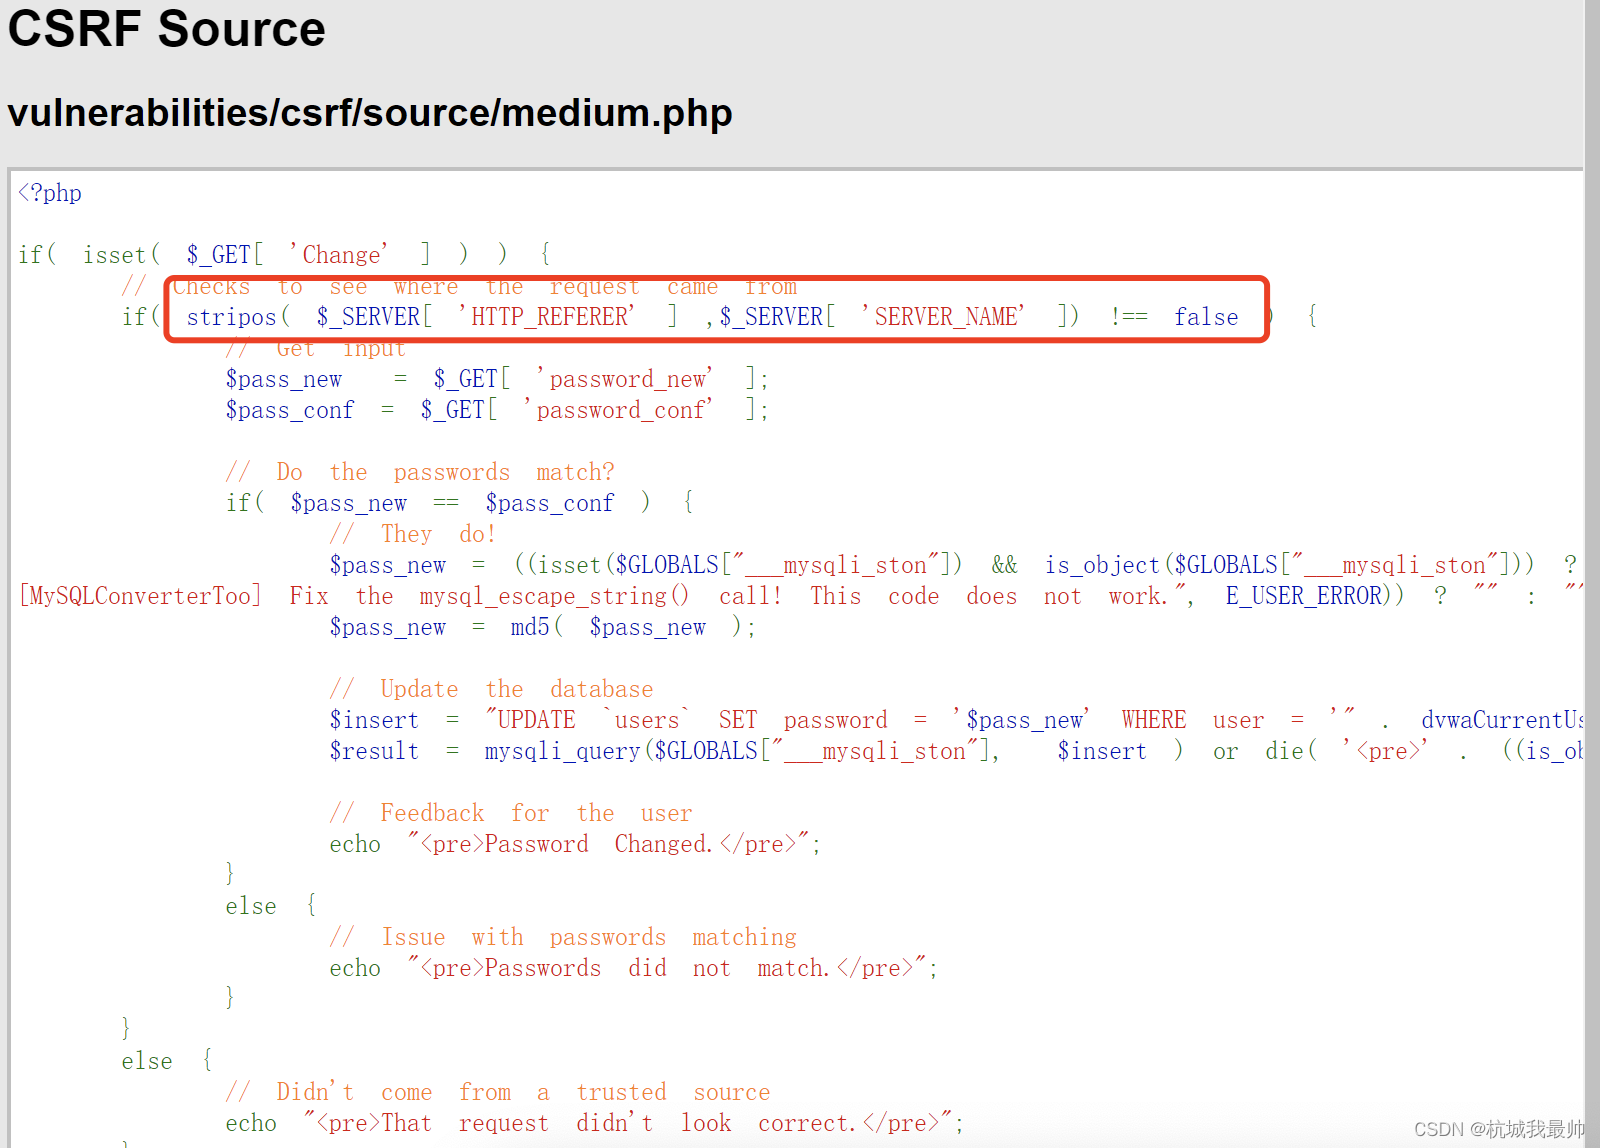
Task: Click the 'Issue with passwords matching' comment
Action: coord(563,937)
